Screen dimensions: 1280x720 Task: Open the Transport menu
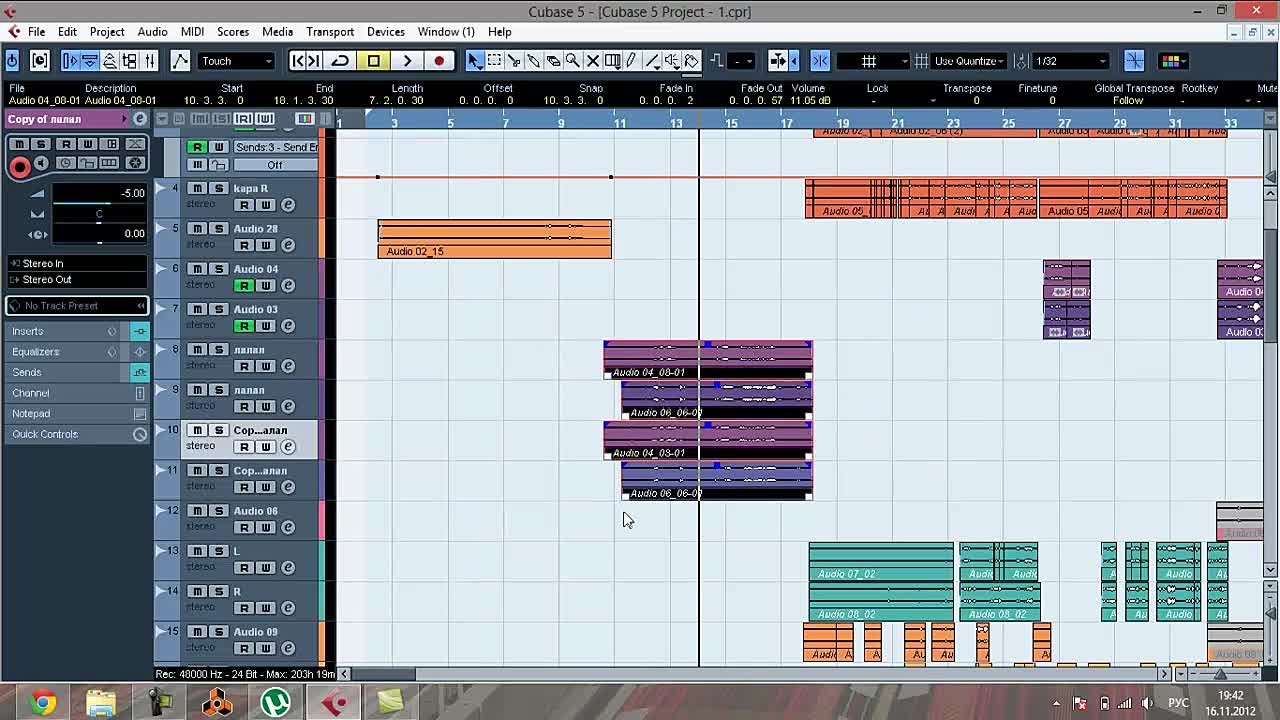coord(330,32)
